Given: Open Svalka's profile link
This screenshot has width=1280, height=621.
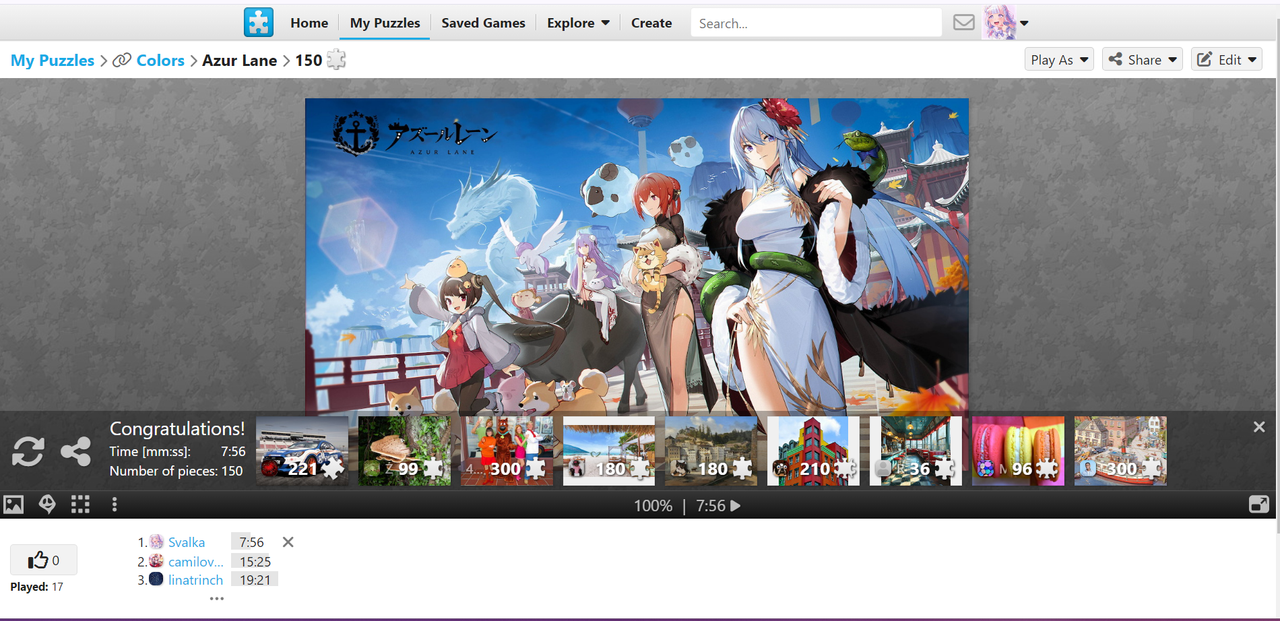Looking at the screenshot, I should (x=186, y=542).
